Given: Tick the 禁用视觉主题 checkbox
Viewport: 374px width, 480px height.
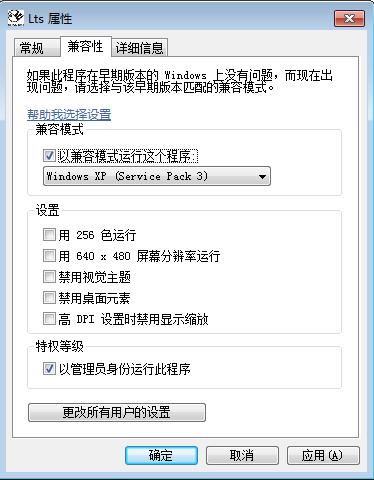Looking at the screenshot, I should pyautogui.click(x=49, y=277).
